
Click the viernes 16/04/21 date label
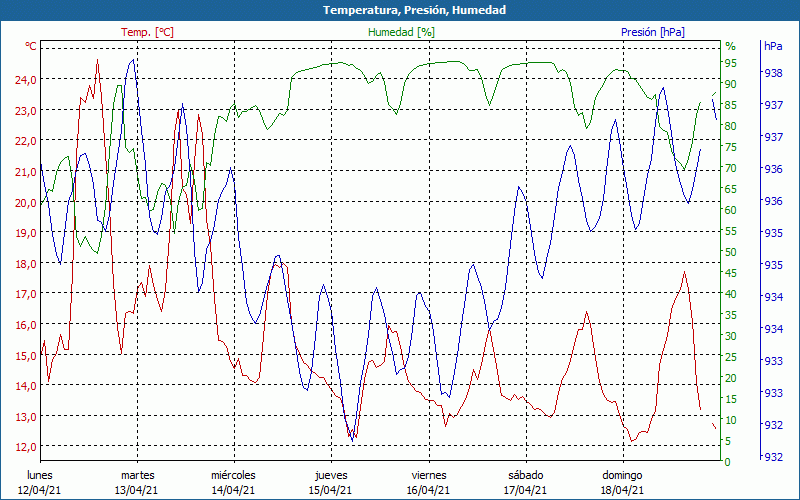click(429, 483)
